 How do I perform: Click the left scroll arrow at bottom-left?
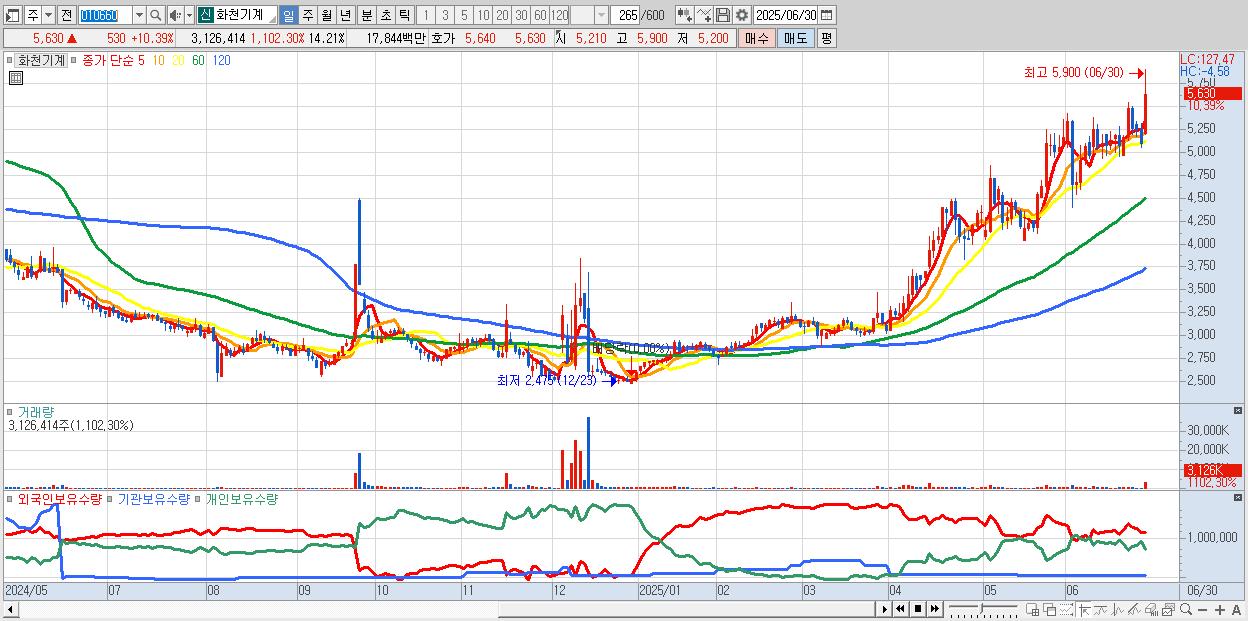click(x=10, y=609)
